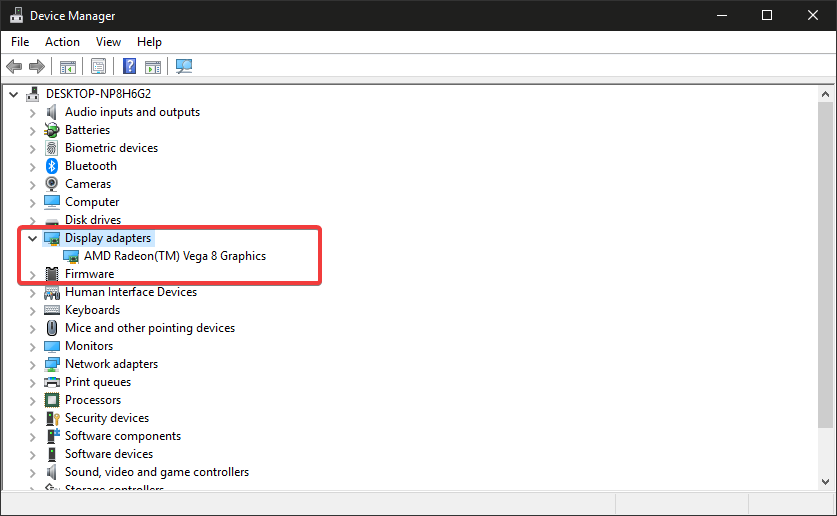Click the Properties toolbar icon
The image size is (837, 516).
tap(98, 67)
